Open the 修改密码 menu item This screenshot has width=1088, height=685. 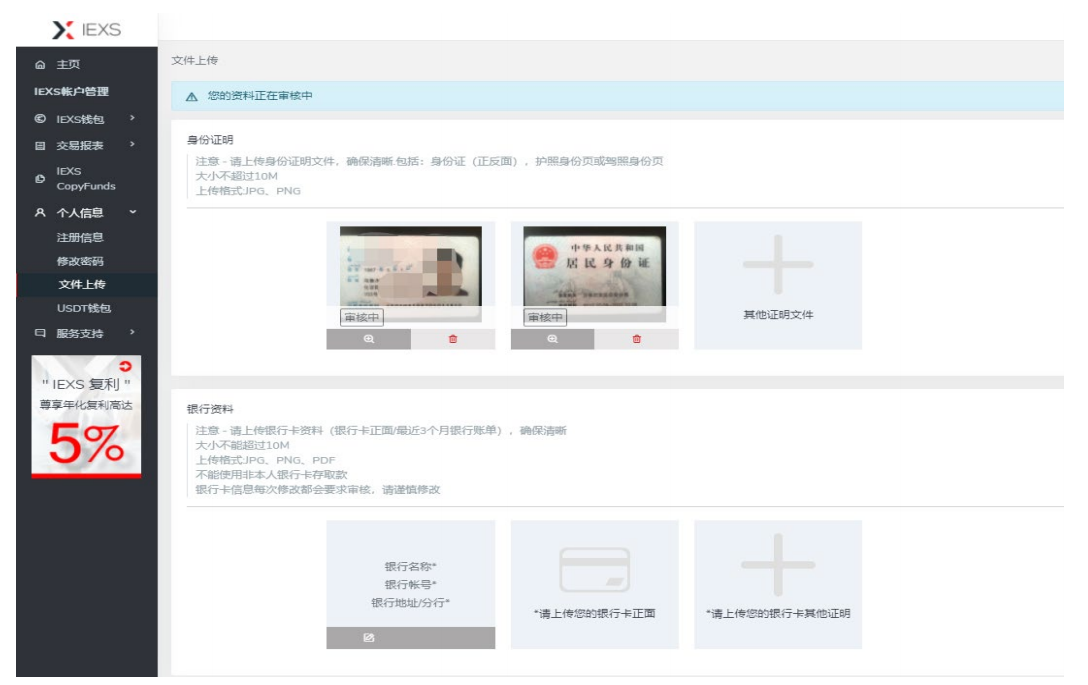click(x=80, y=261)
